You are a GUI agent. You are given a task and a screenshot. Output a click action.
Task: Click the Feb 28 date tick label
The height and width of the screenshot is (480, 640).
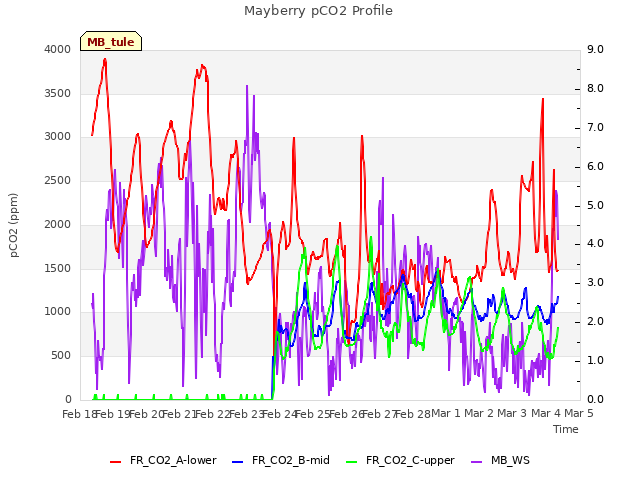pos(413,414)
